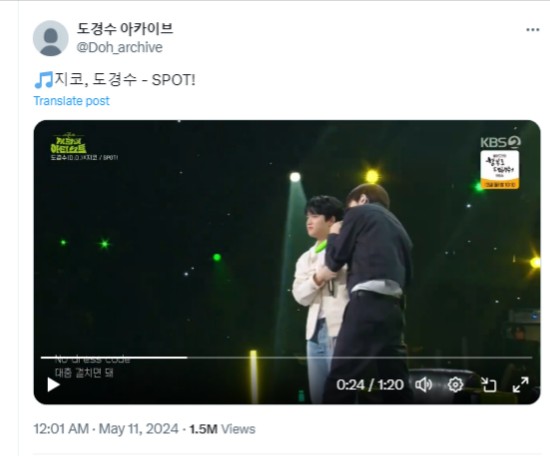Open the @Doh_archive handle link
This screenshot has height=456, width=550.
point(120,47)
